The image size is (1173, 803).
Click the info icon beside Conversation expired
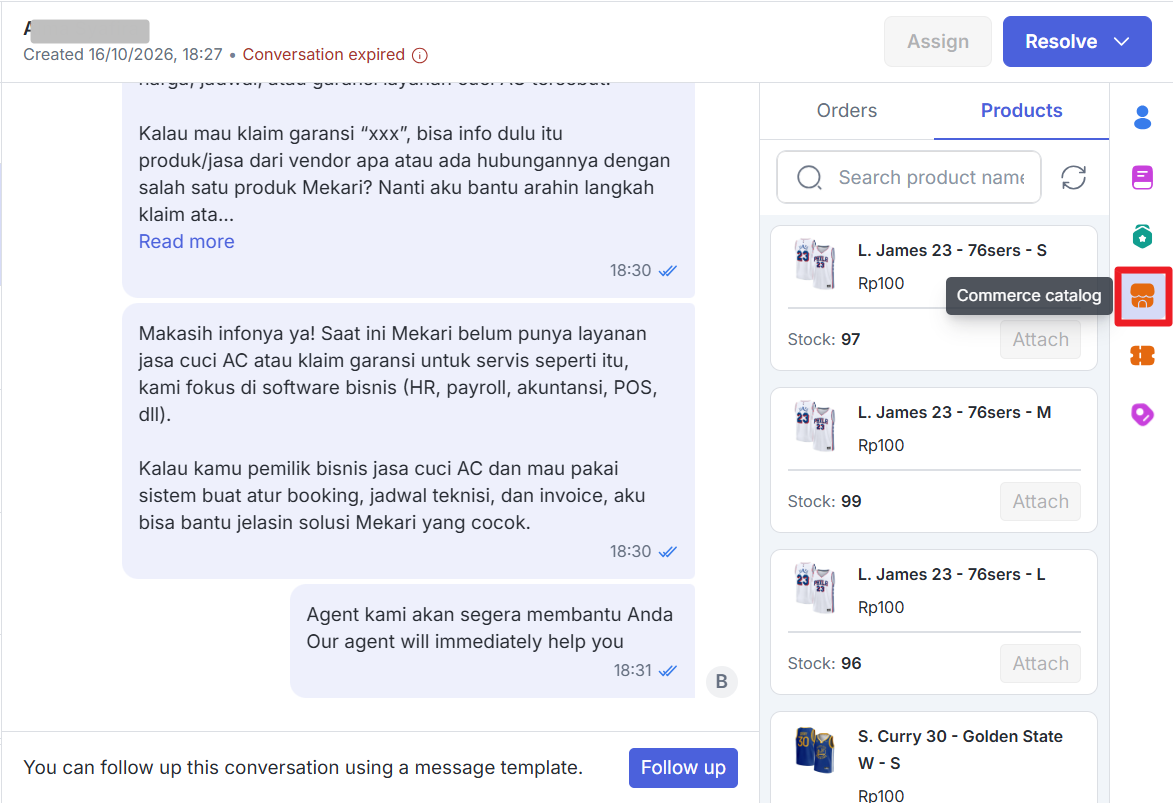tap(420, 55)
